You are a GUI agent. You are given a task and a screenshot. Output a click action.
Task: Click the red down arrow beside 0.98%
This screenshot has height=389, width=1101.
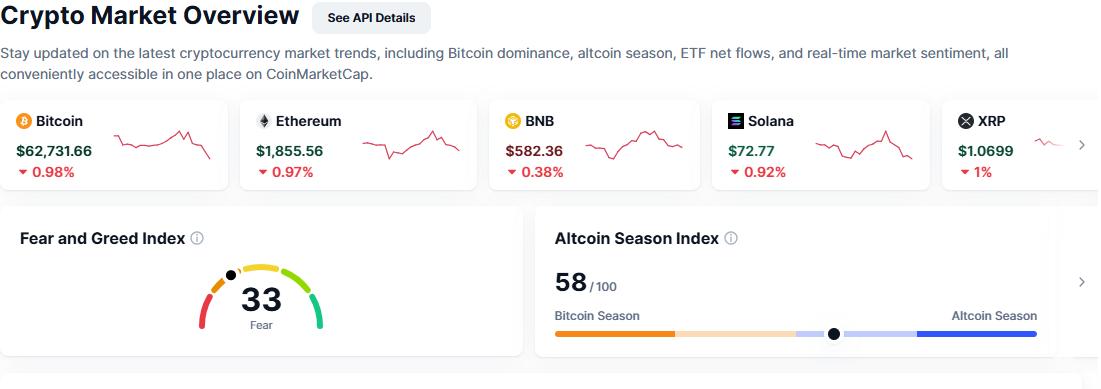click(x=23, y=172)
